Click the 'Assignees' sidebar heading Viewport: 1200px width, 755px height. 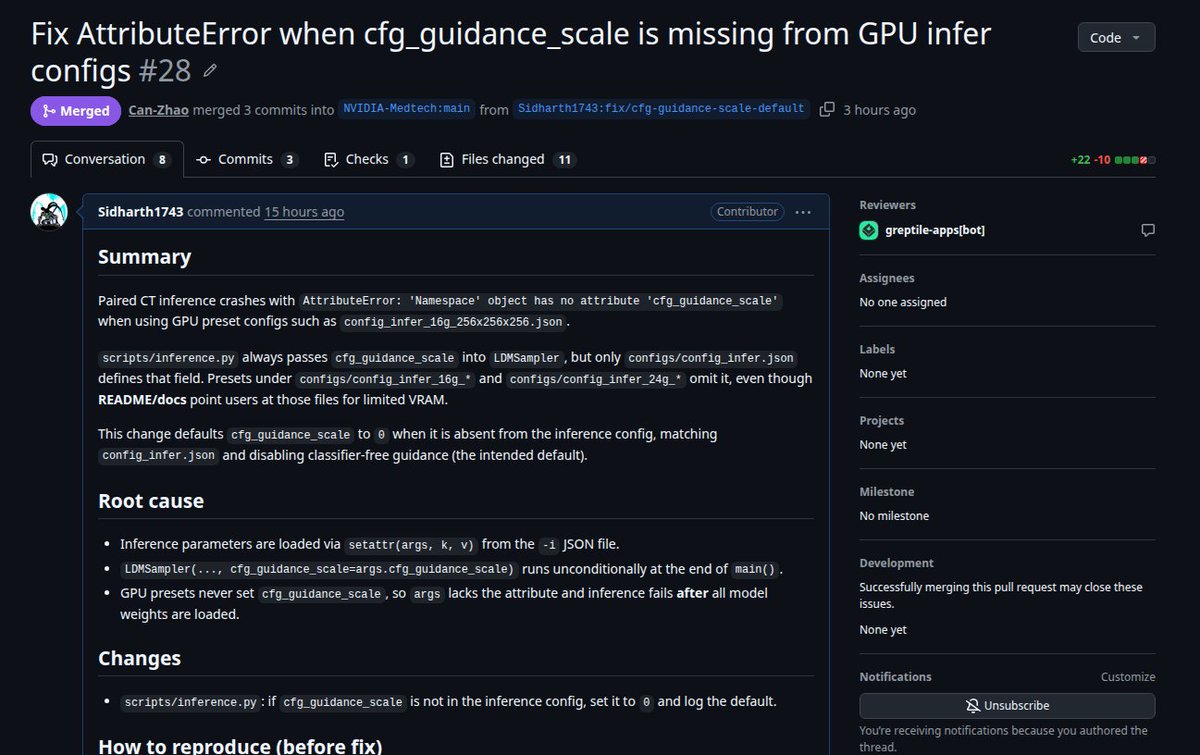887,278
